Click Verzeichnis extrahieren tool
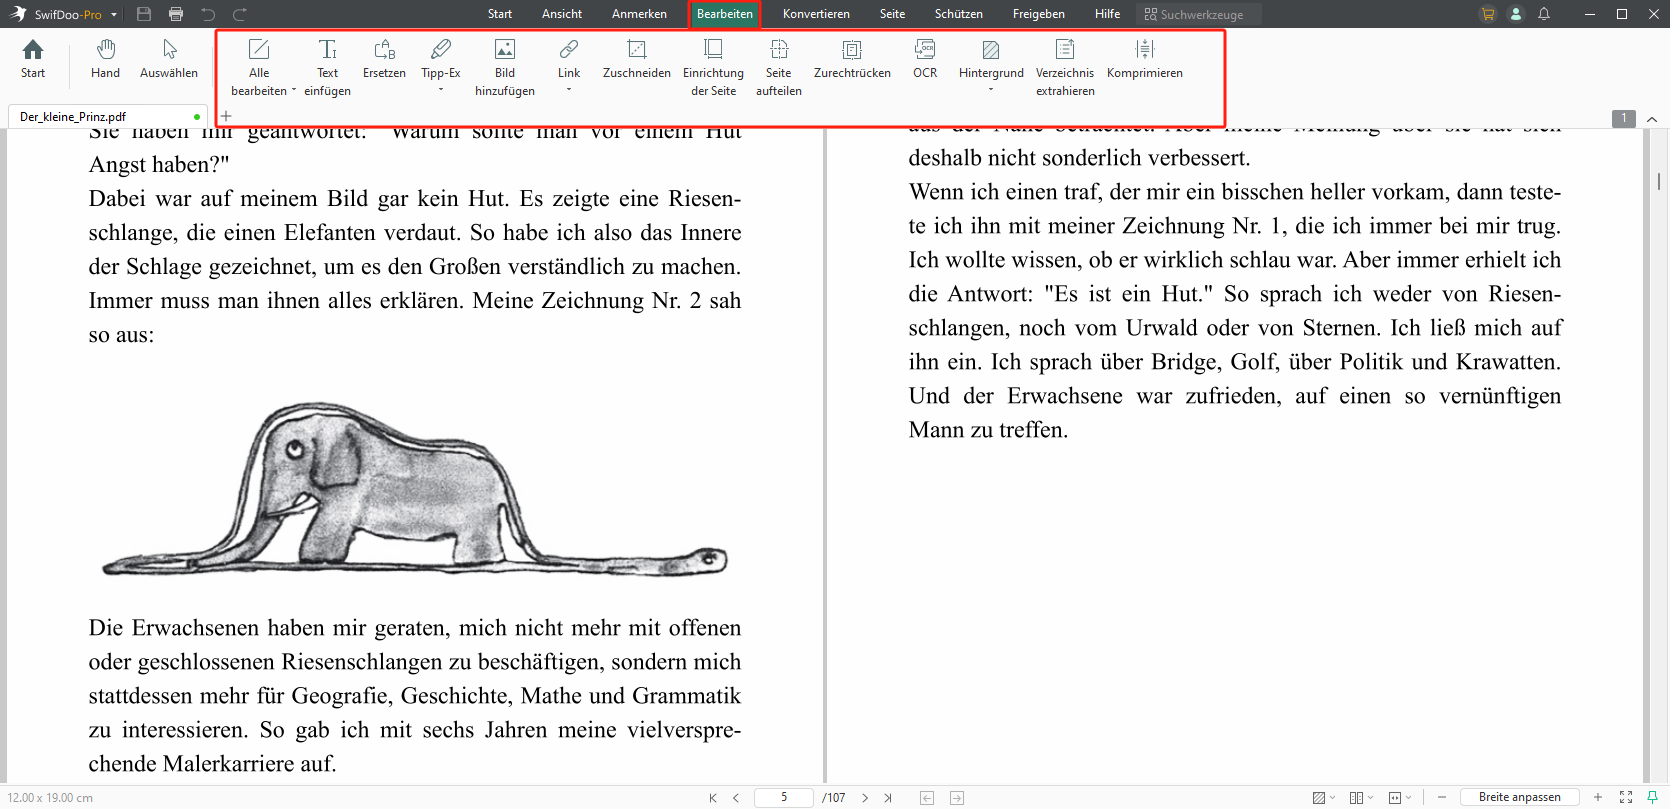Viewport: 1670px width, 809px height. [1065, 67]
